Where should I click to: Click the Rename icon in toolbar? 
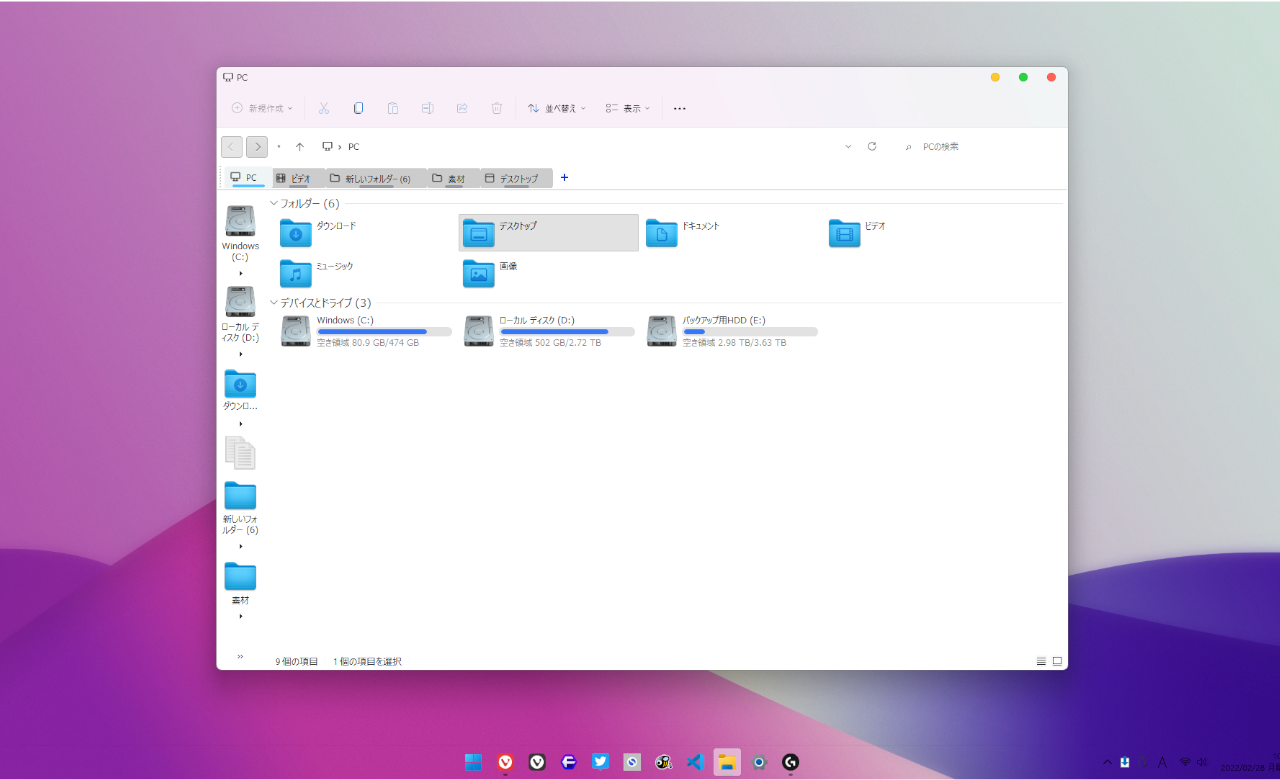(x=427, y=108)
